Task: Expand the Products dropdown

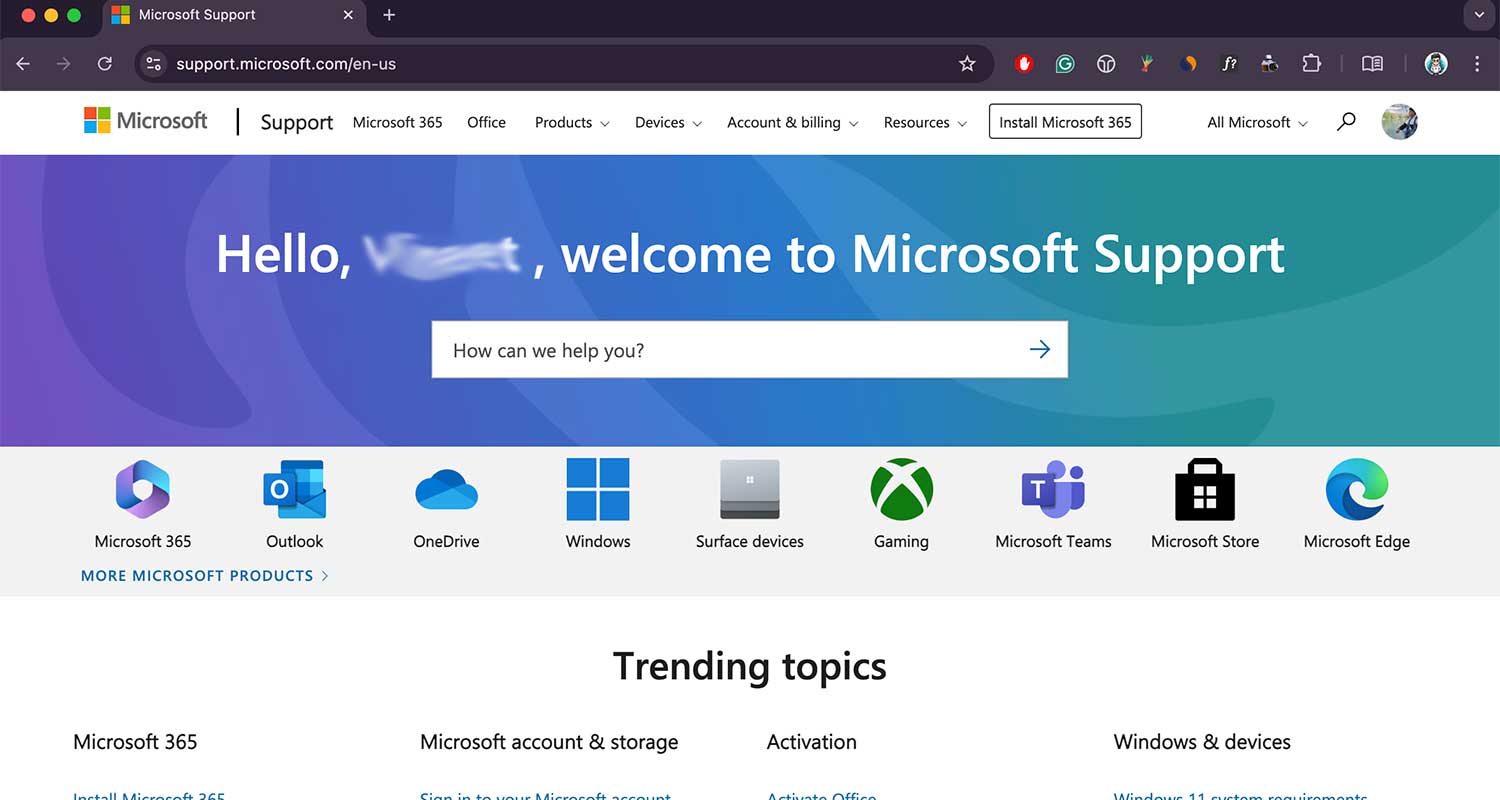Action: (x=570, y=122)
